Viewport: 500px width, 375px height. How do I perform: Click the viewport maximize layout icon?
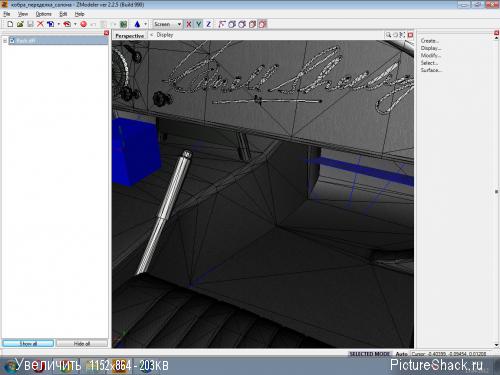(x=402, y=35)
